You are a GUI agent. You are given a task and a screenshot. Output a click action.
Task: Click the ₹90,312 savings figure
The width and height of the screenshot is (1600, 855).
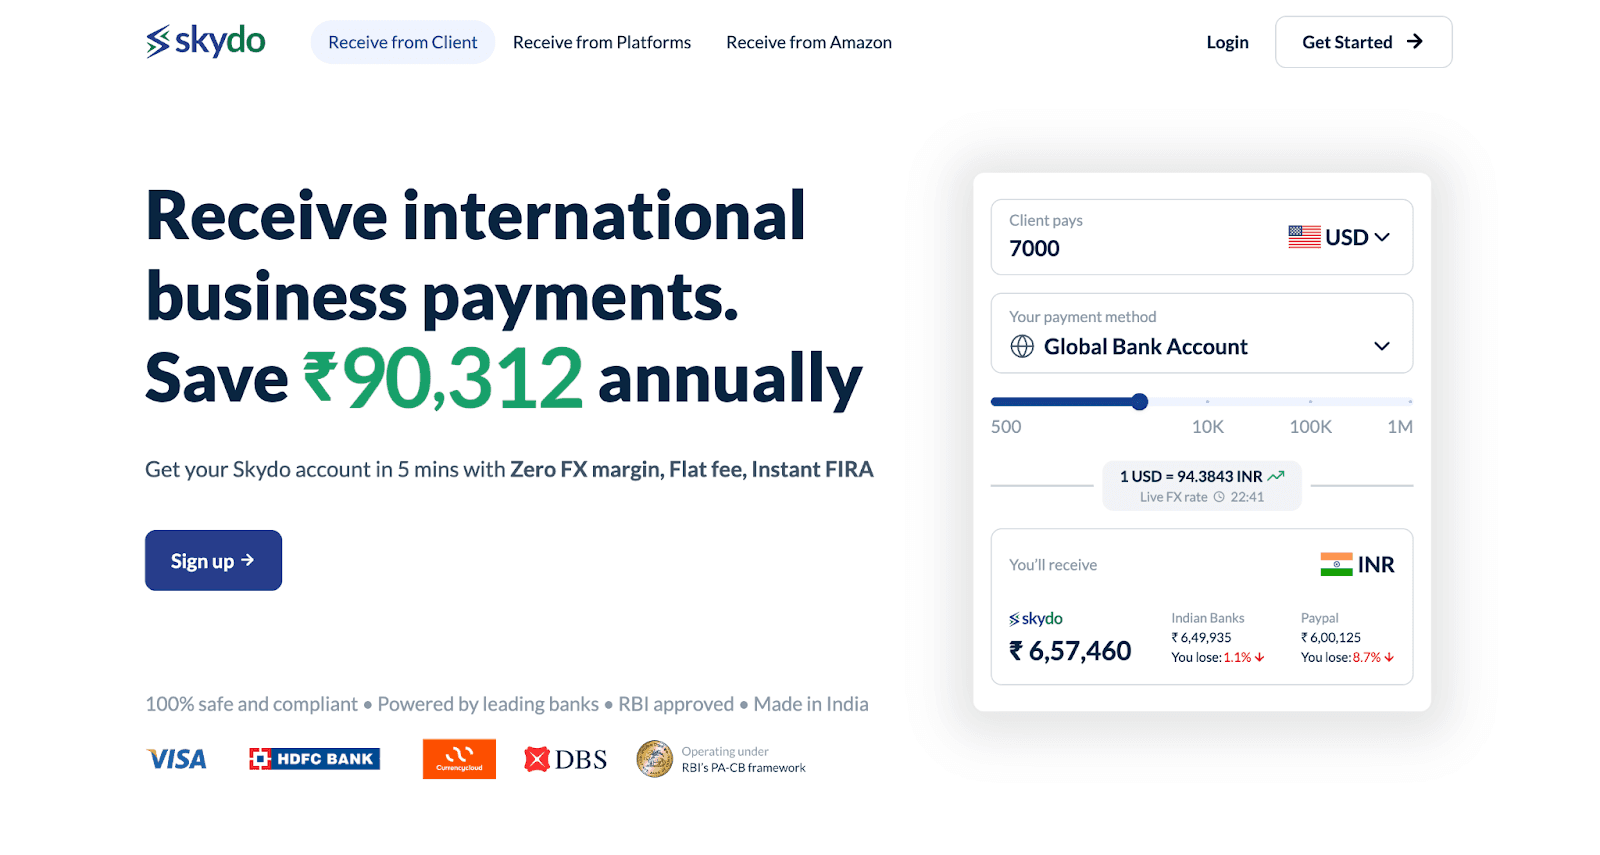coord(443,379)
